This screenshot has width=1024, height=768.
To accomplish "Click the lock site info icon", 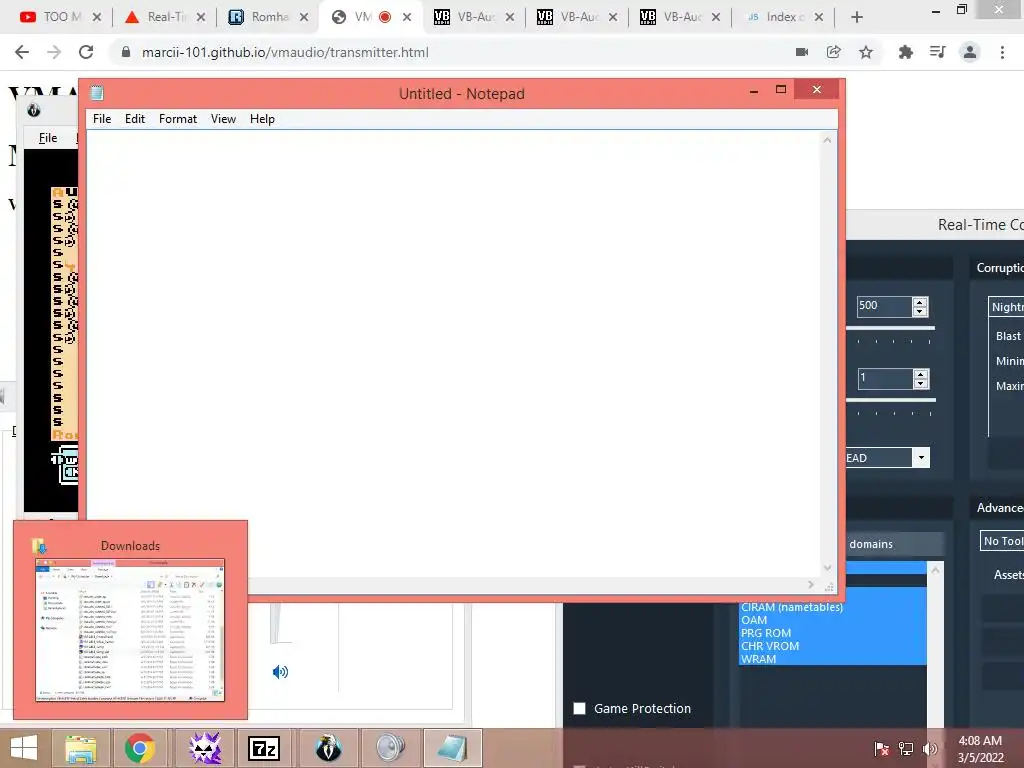I will [126, 52].
